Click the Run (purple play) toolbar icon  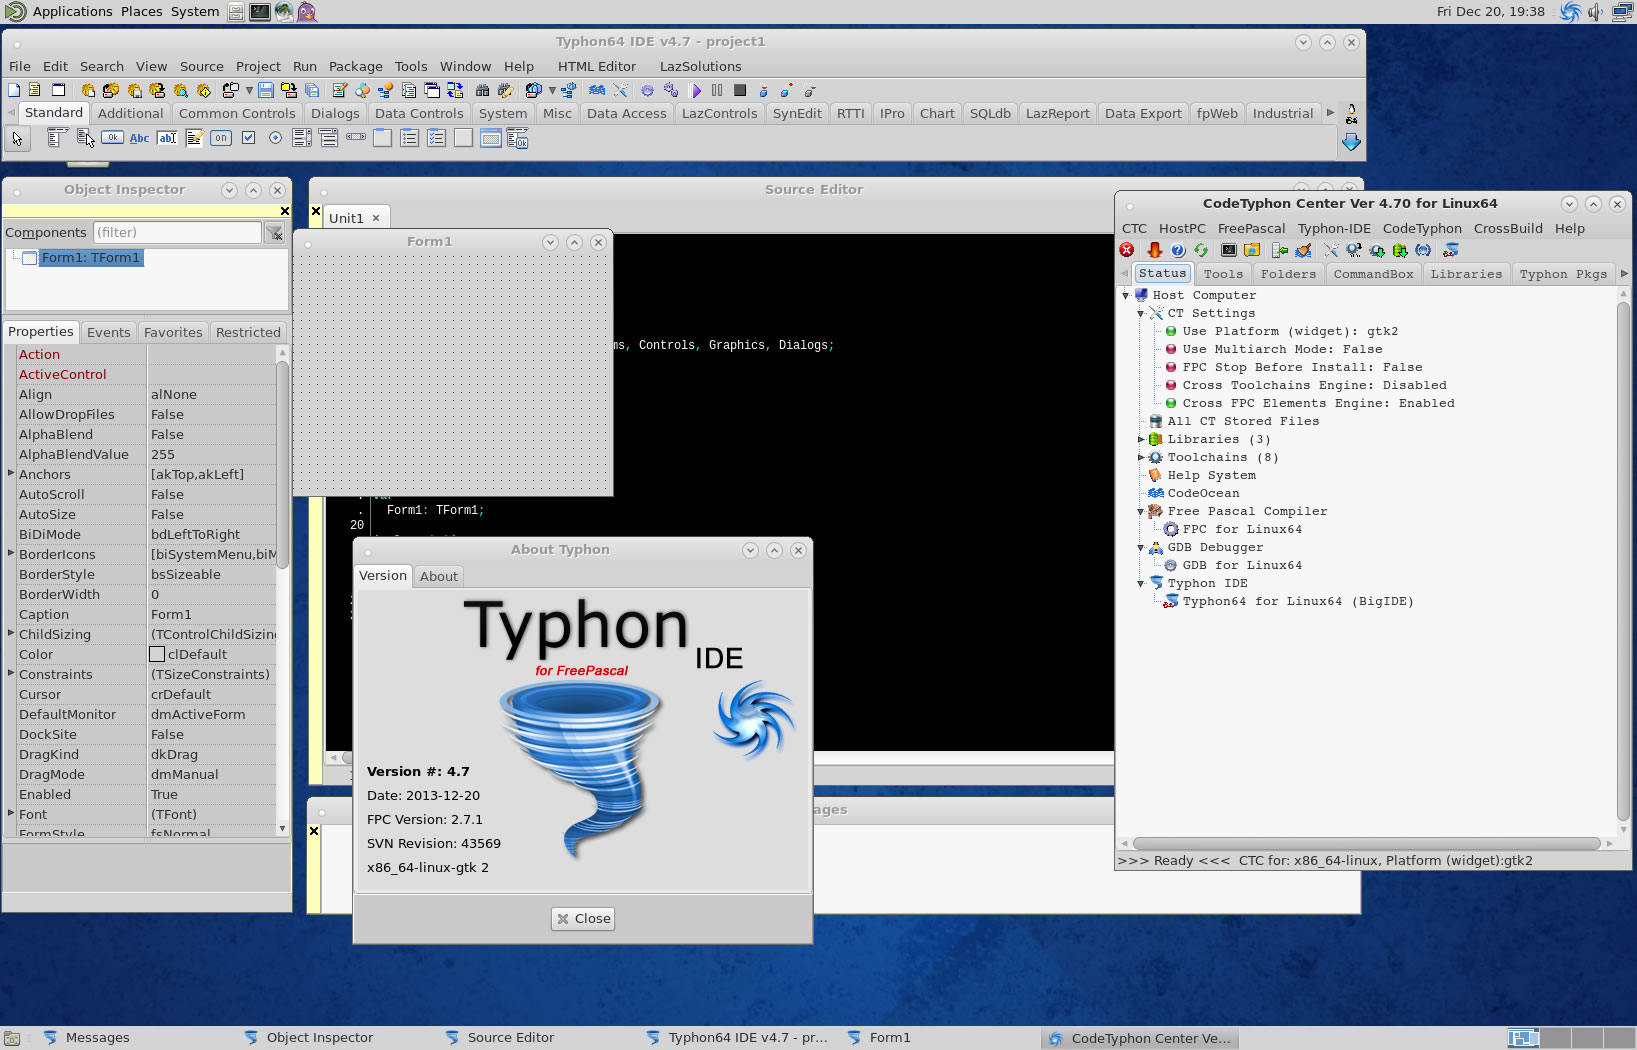(697, 90)
